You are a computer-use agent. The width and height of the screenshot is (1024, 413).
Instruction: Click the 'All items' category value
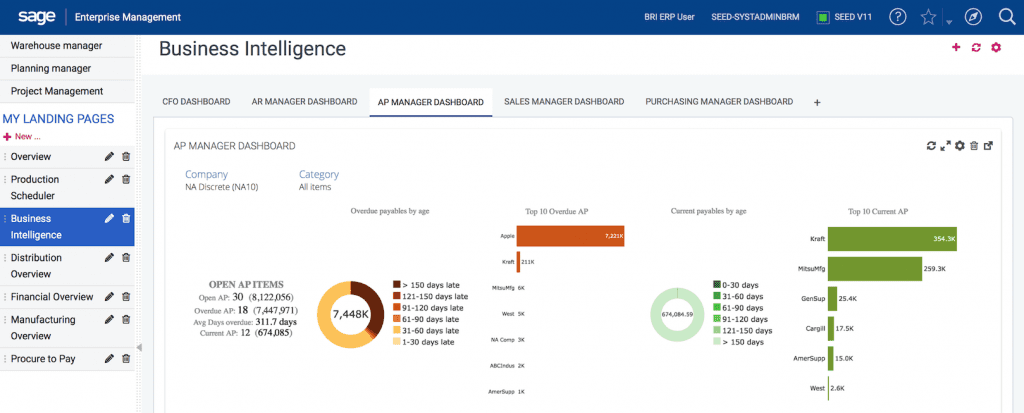(x=315, y=187)
